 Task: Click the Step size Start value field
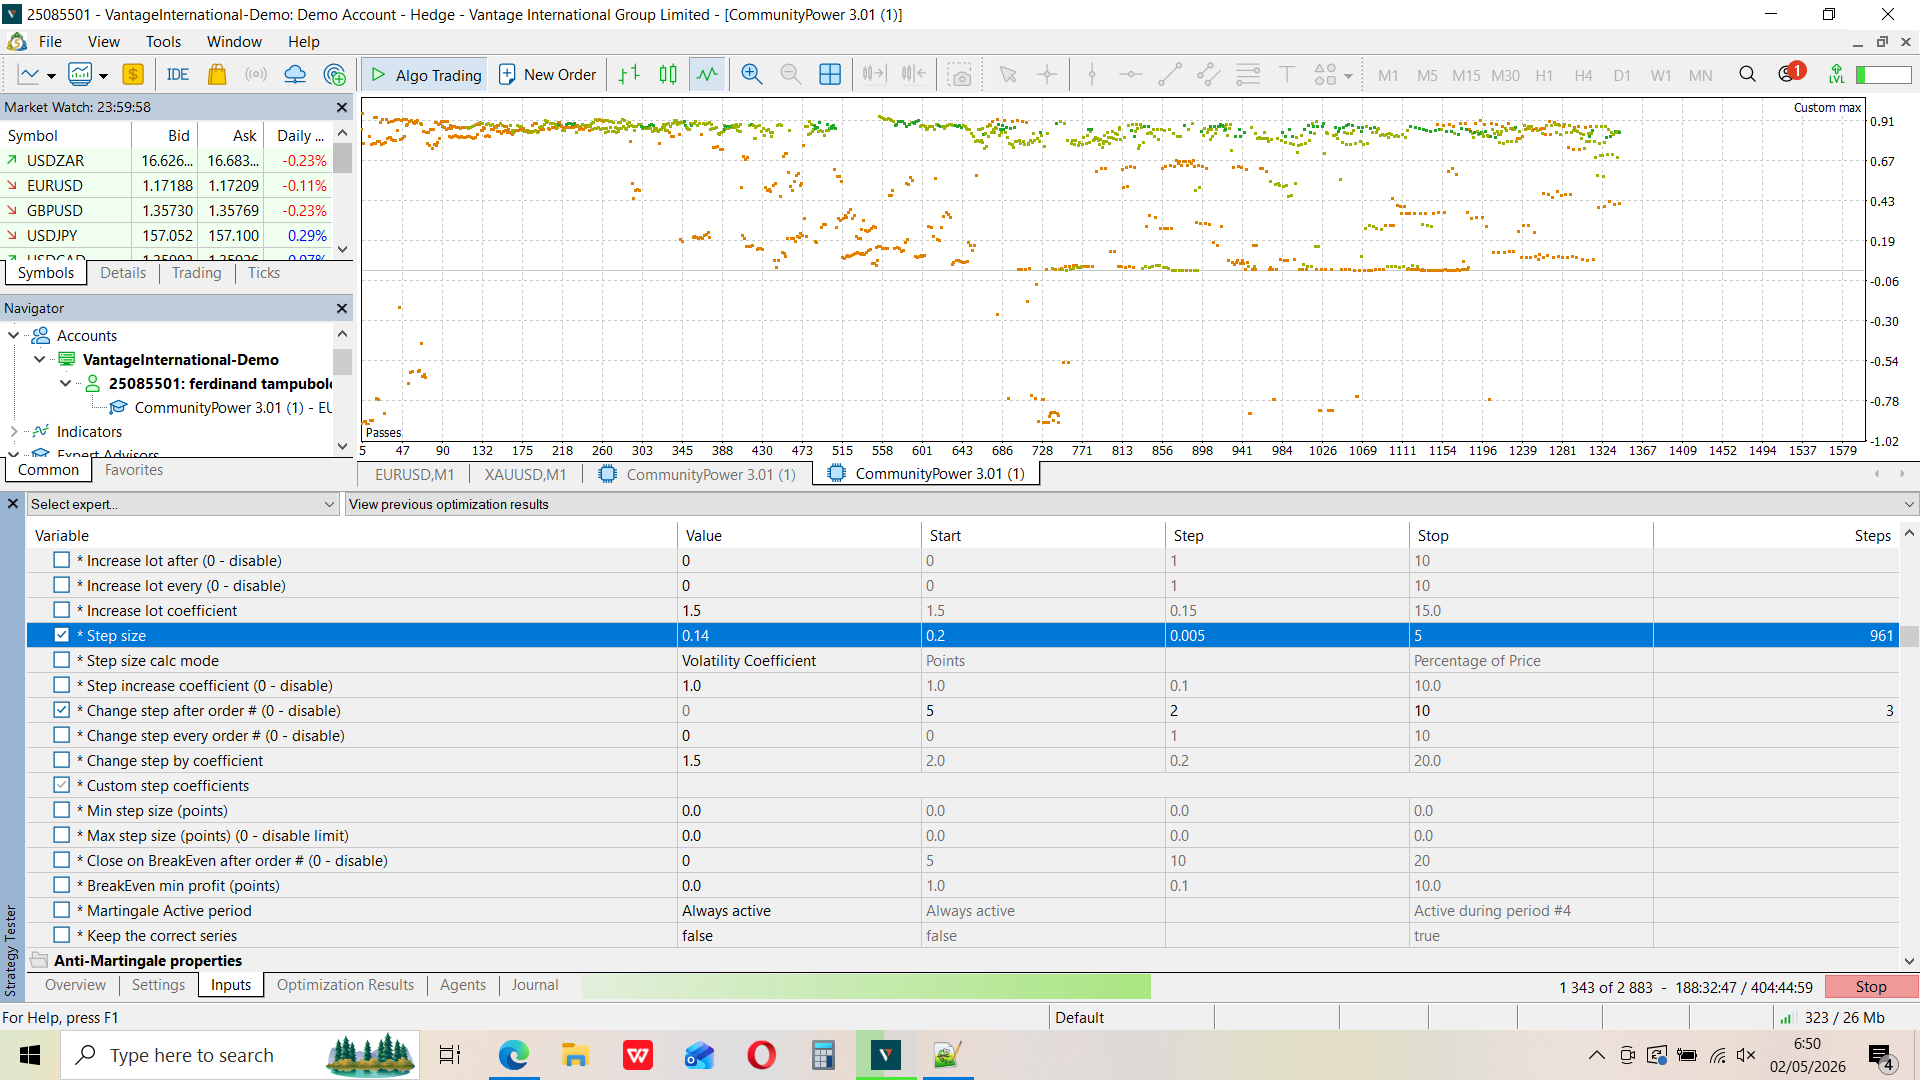(x=1043, y=635)
